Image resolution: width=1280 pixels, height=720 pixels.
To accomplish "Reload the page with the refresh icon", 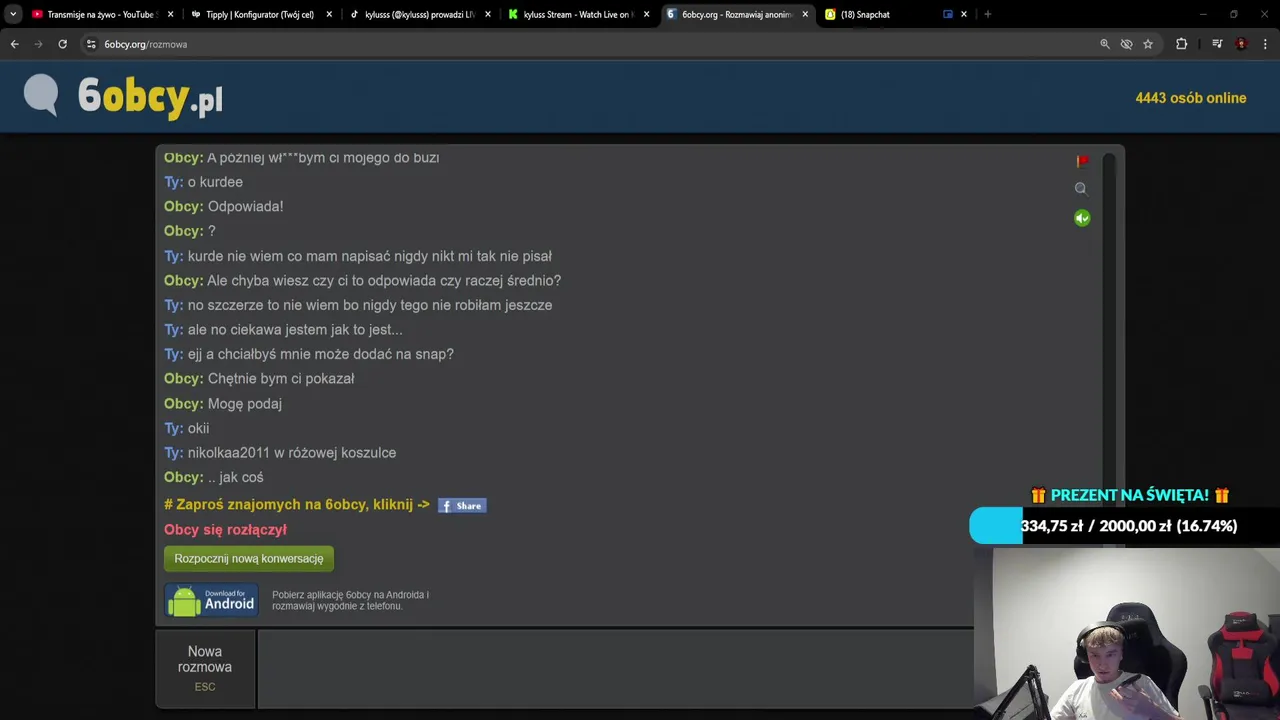I will click(x=62, y=44).
